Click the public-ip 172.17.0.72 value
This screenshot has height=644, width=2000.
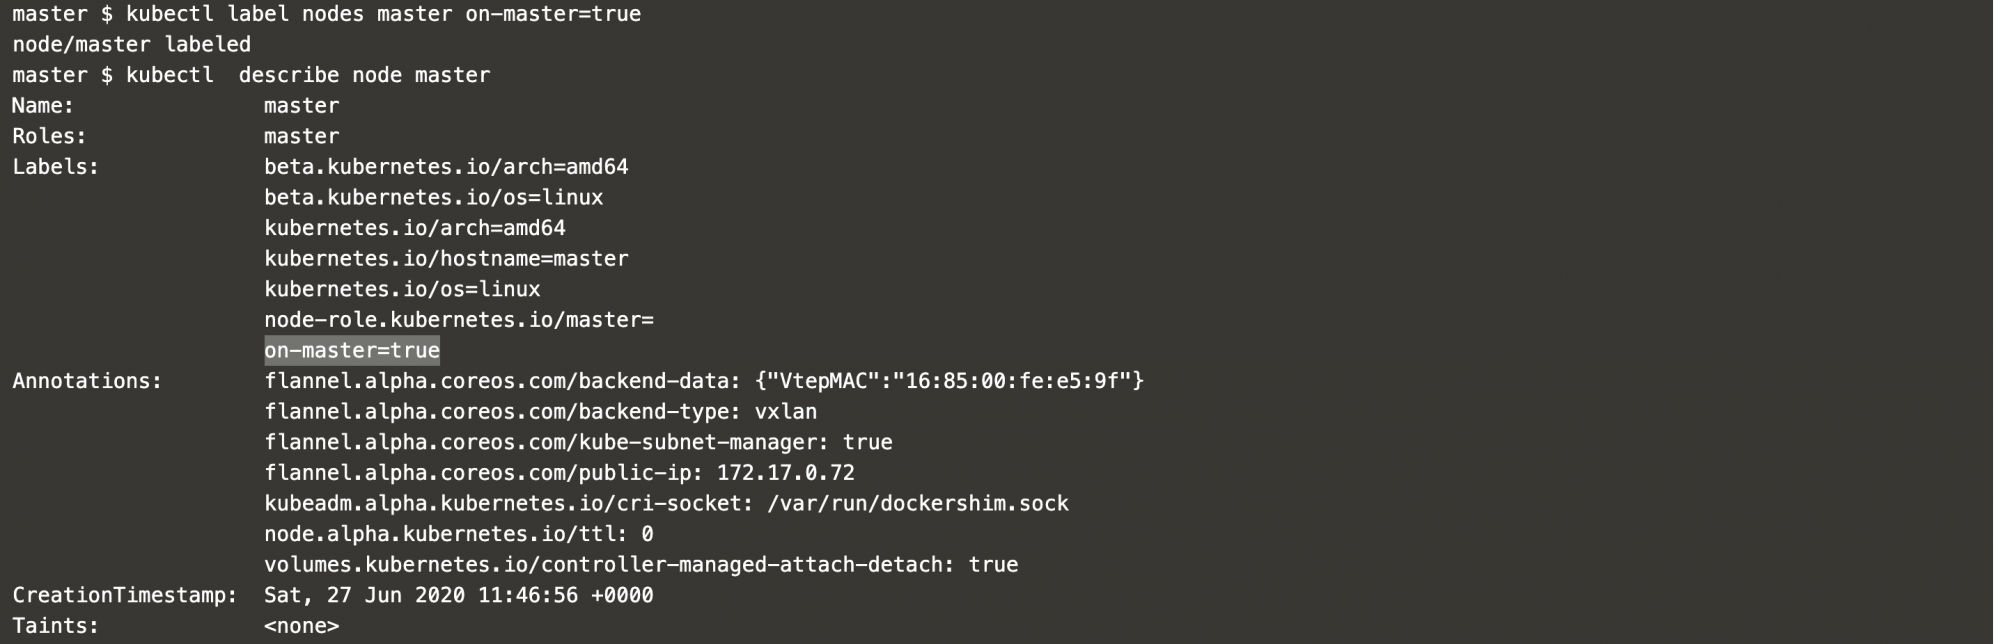pyautogui.click(x=786, y=473)
